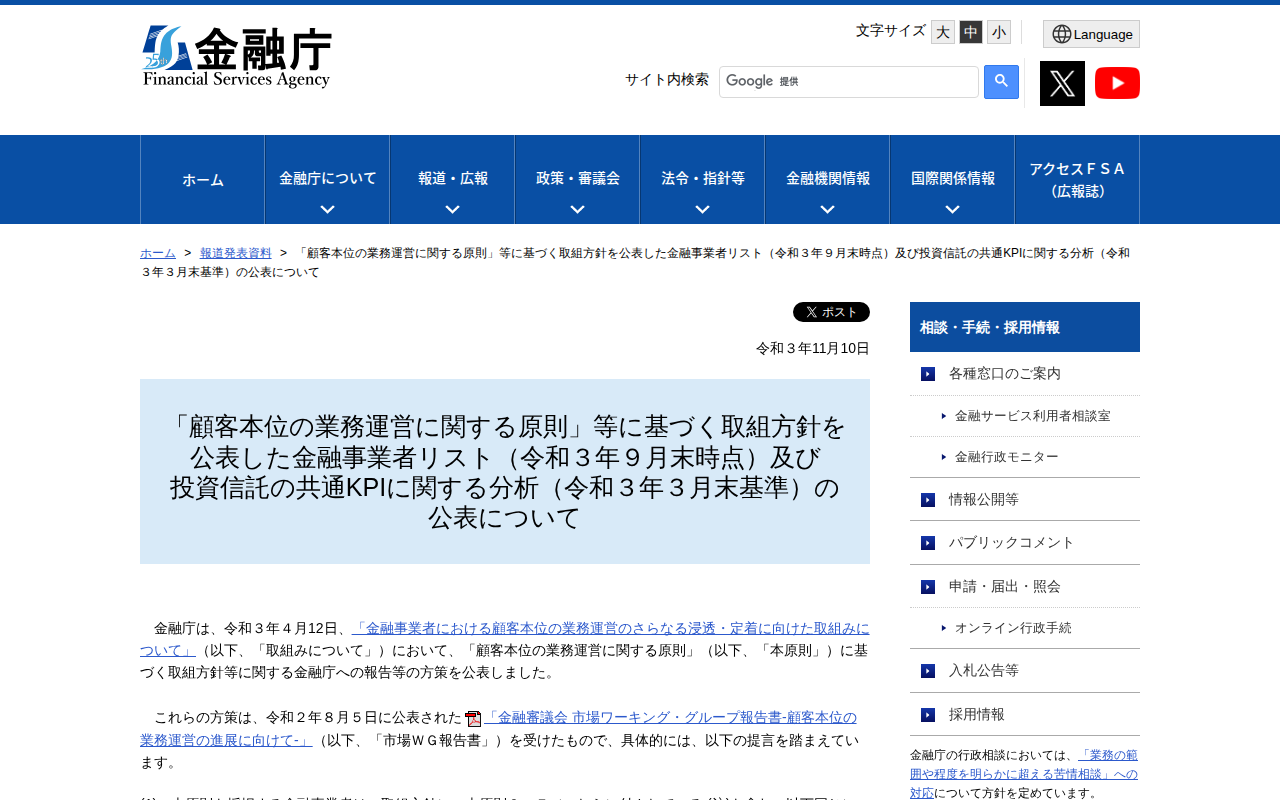Set text size to 大 (large)
Screen dimensions: 1280x800
[943, 32]
